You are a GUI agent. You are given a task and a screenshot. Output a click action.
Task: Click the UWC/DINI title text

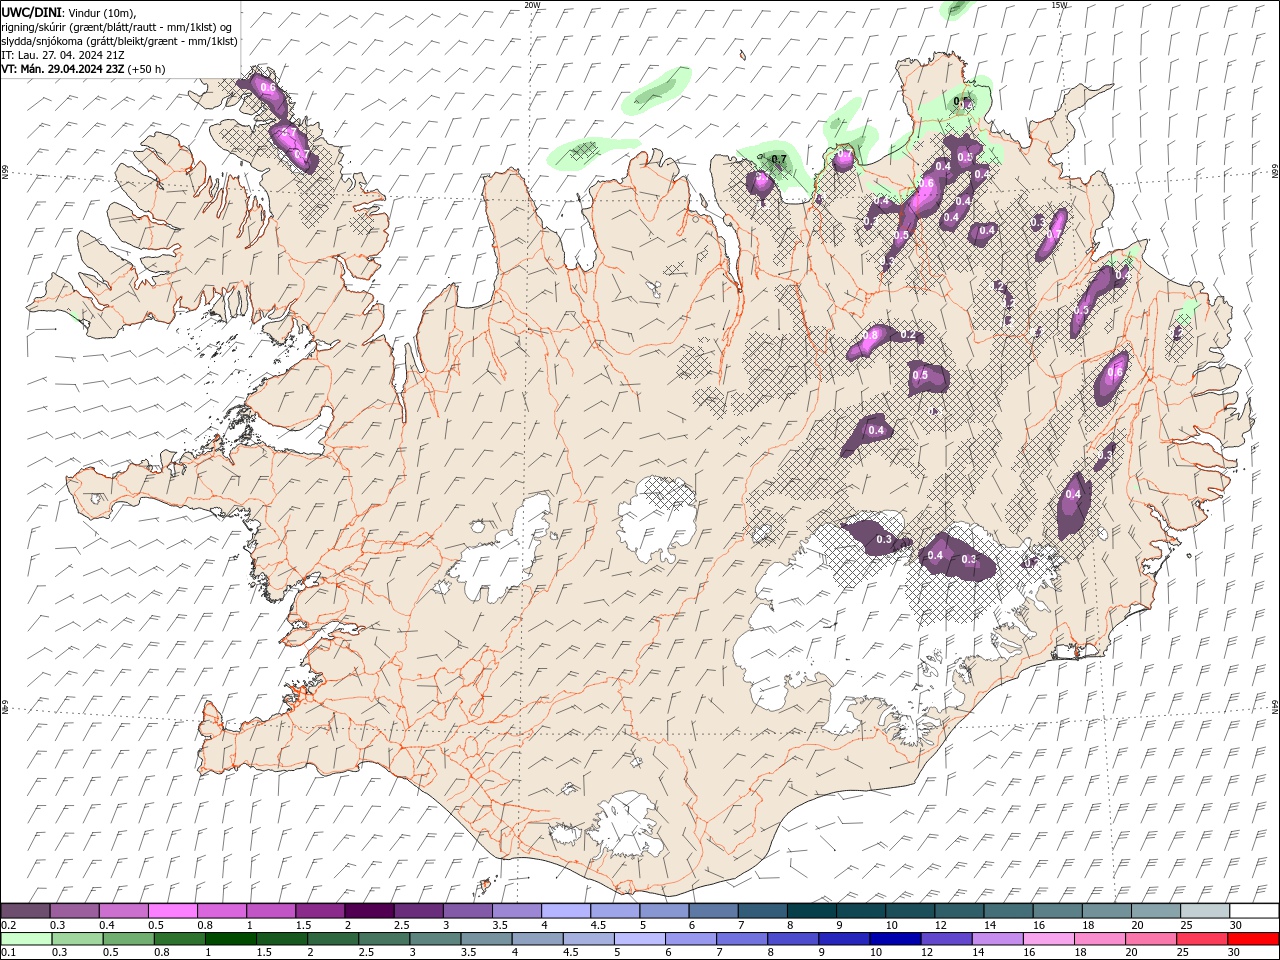click(32, 12)
